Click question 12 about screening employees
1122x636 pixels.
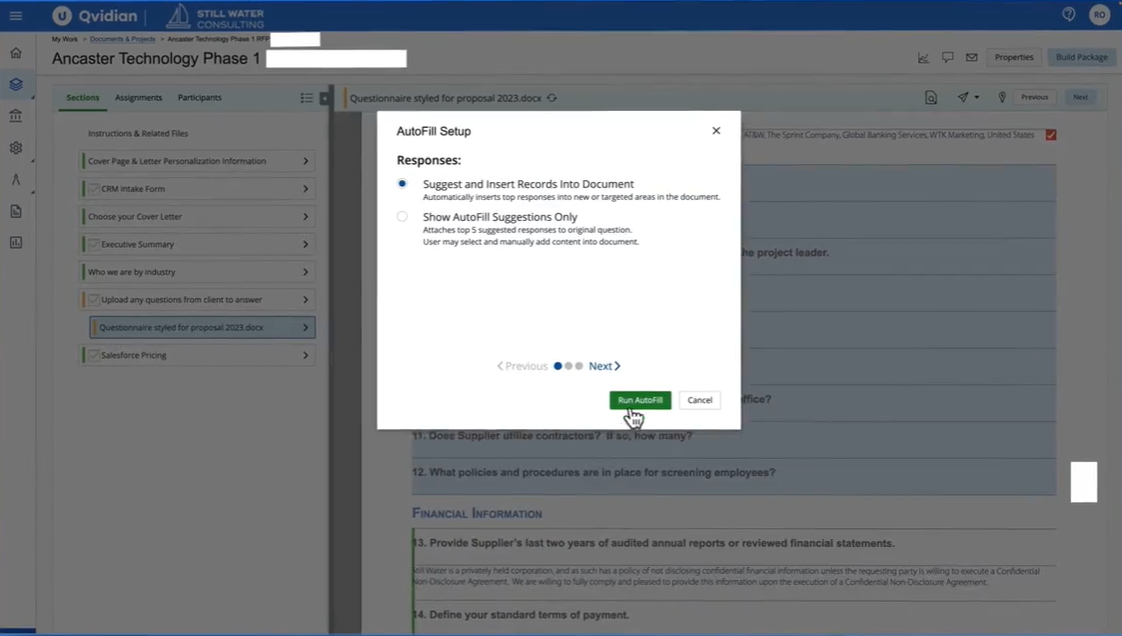tap(594, 472)
